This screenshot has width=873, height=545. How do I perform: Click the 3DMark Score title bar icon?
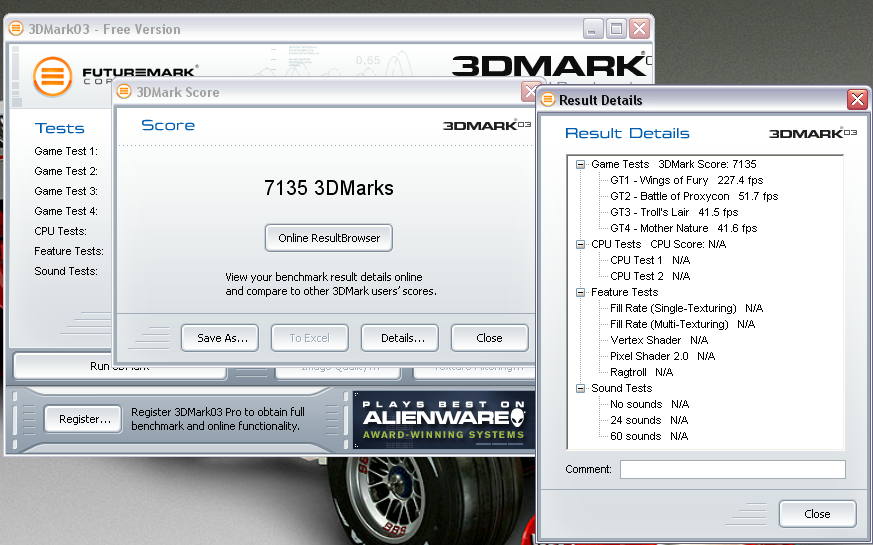tap(124, 91)
